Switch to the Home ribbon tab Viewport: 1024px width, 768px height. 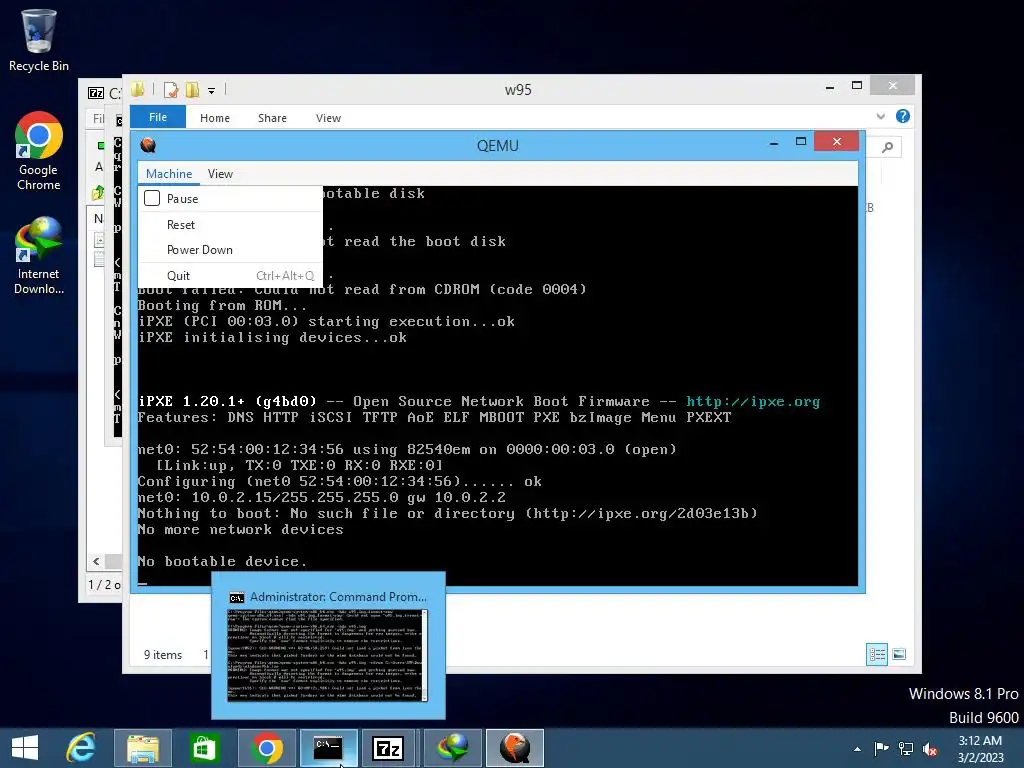point(215,118)
